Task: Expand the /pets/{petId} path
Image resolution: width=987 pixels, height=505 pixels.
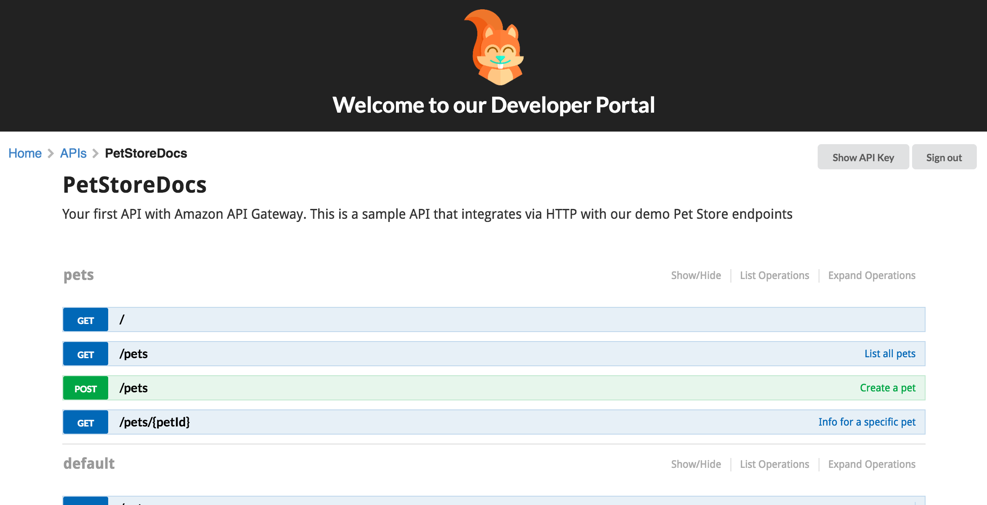Action: [x=155, y=422]
